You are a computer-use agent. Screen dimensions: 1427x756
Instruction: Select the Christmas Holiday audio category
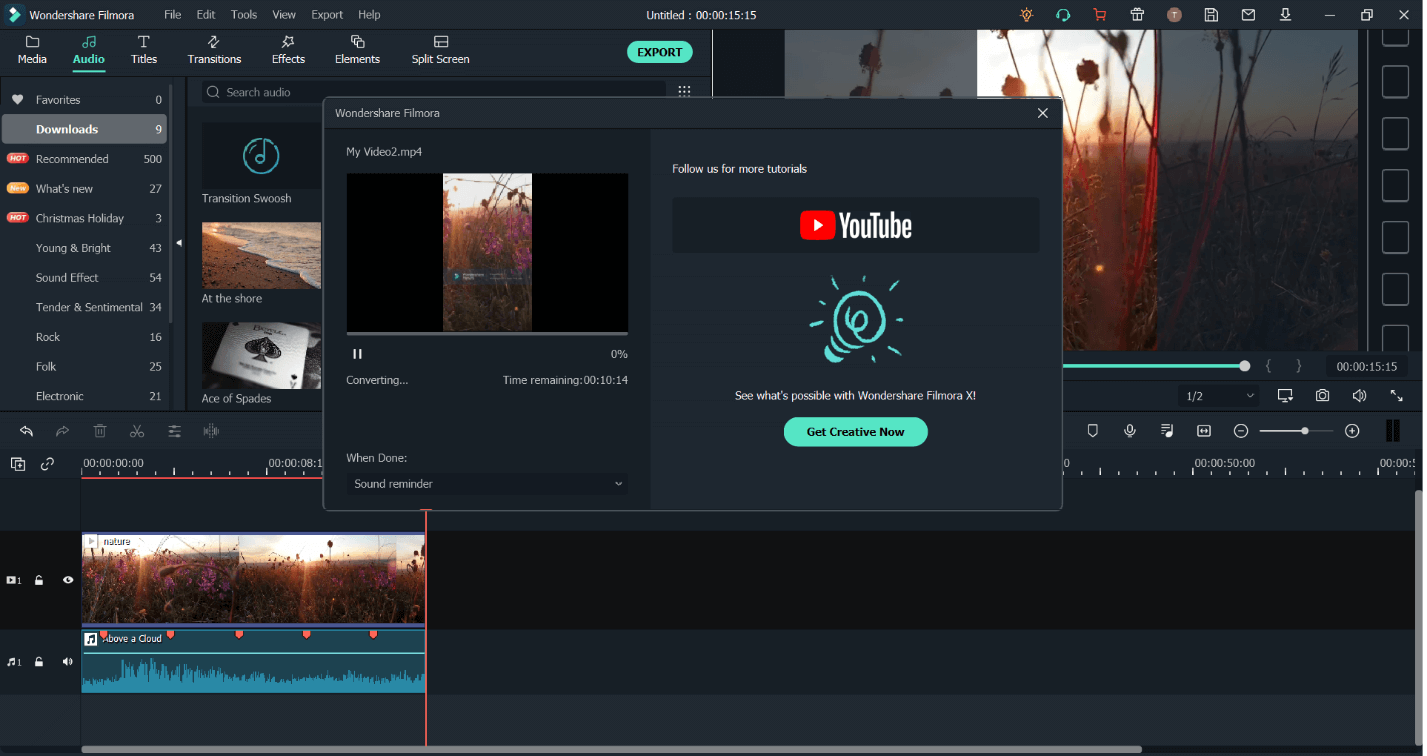point(84,218)
